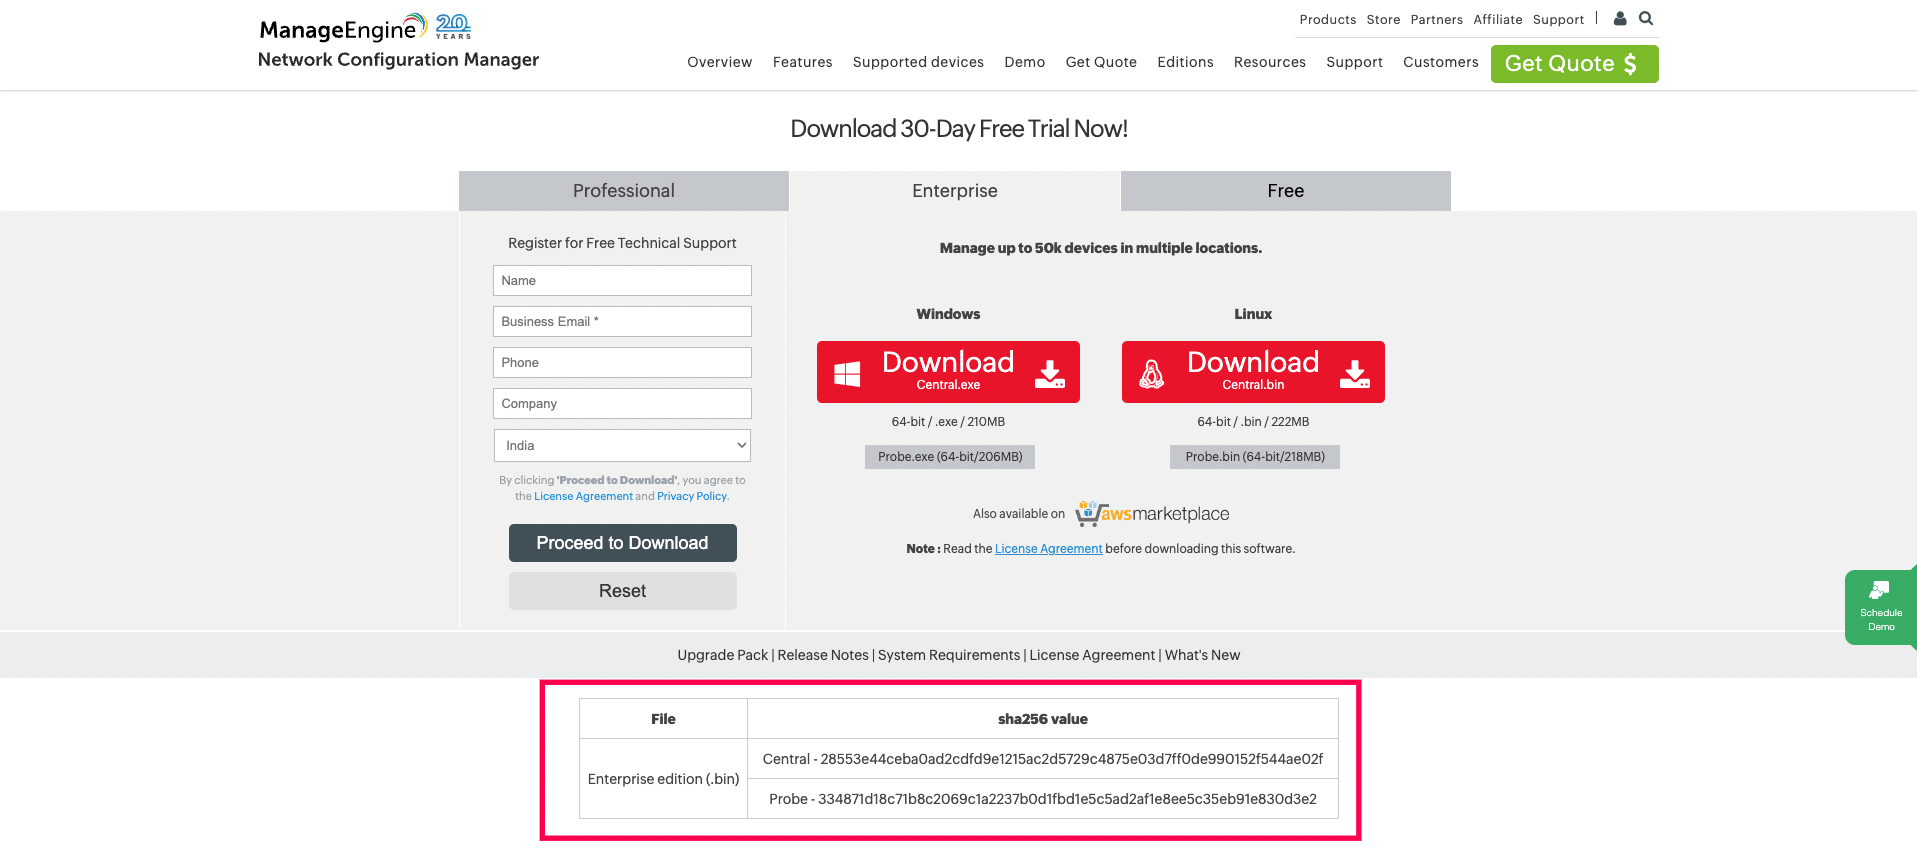
Task: Click Network Configuration Manager title
Action: point(398,60)
